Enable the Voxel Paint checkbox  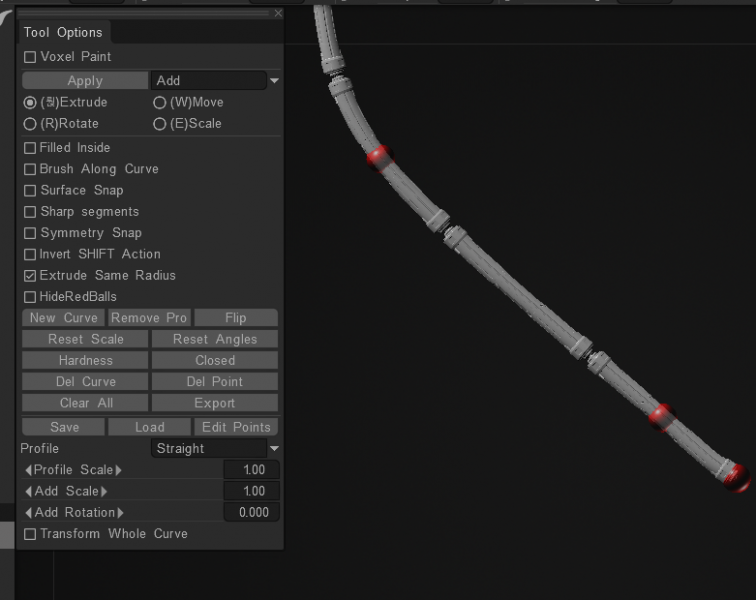(x=30, y=57)
